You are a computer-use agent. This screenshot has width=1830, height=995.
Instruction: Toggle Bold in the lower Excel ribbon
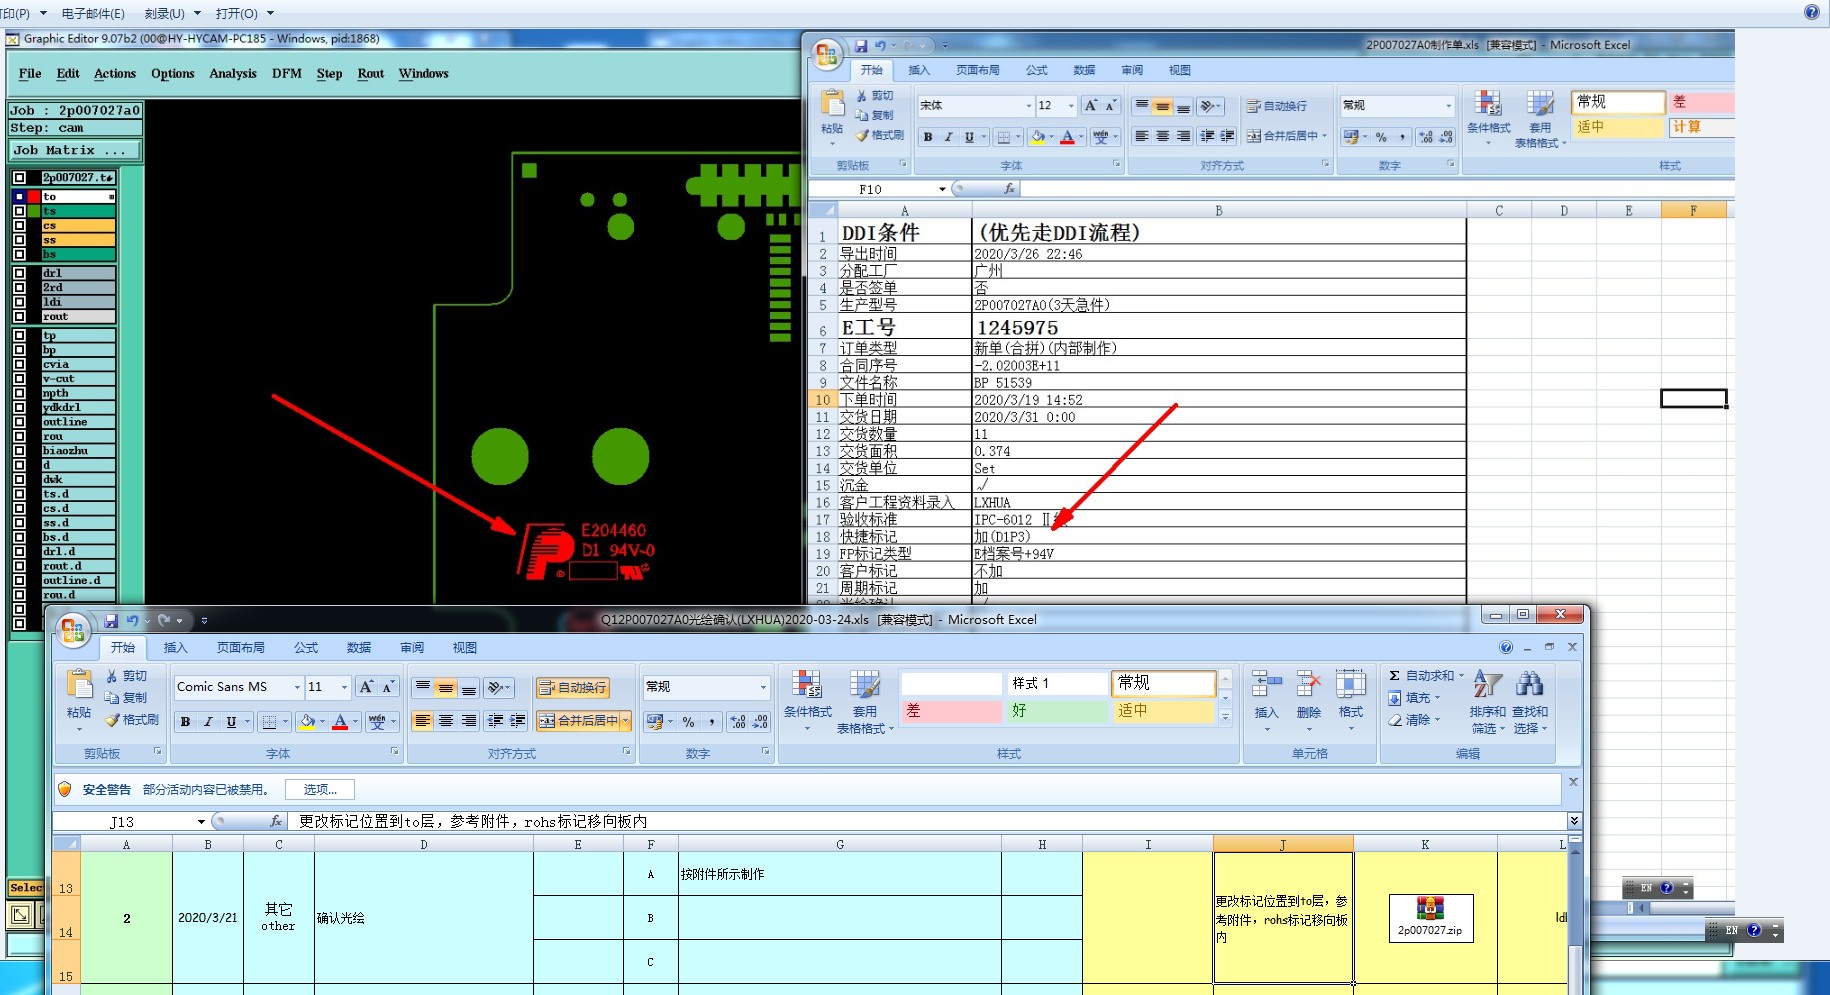185,721
